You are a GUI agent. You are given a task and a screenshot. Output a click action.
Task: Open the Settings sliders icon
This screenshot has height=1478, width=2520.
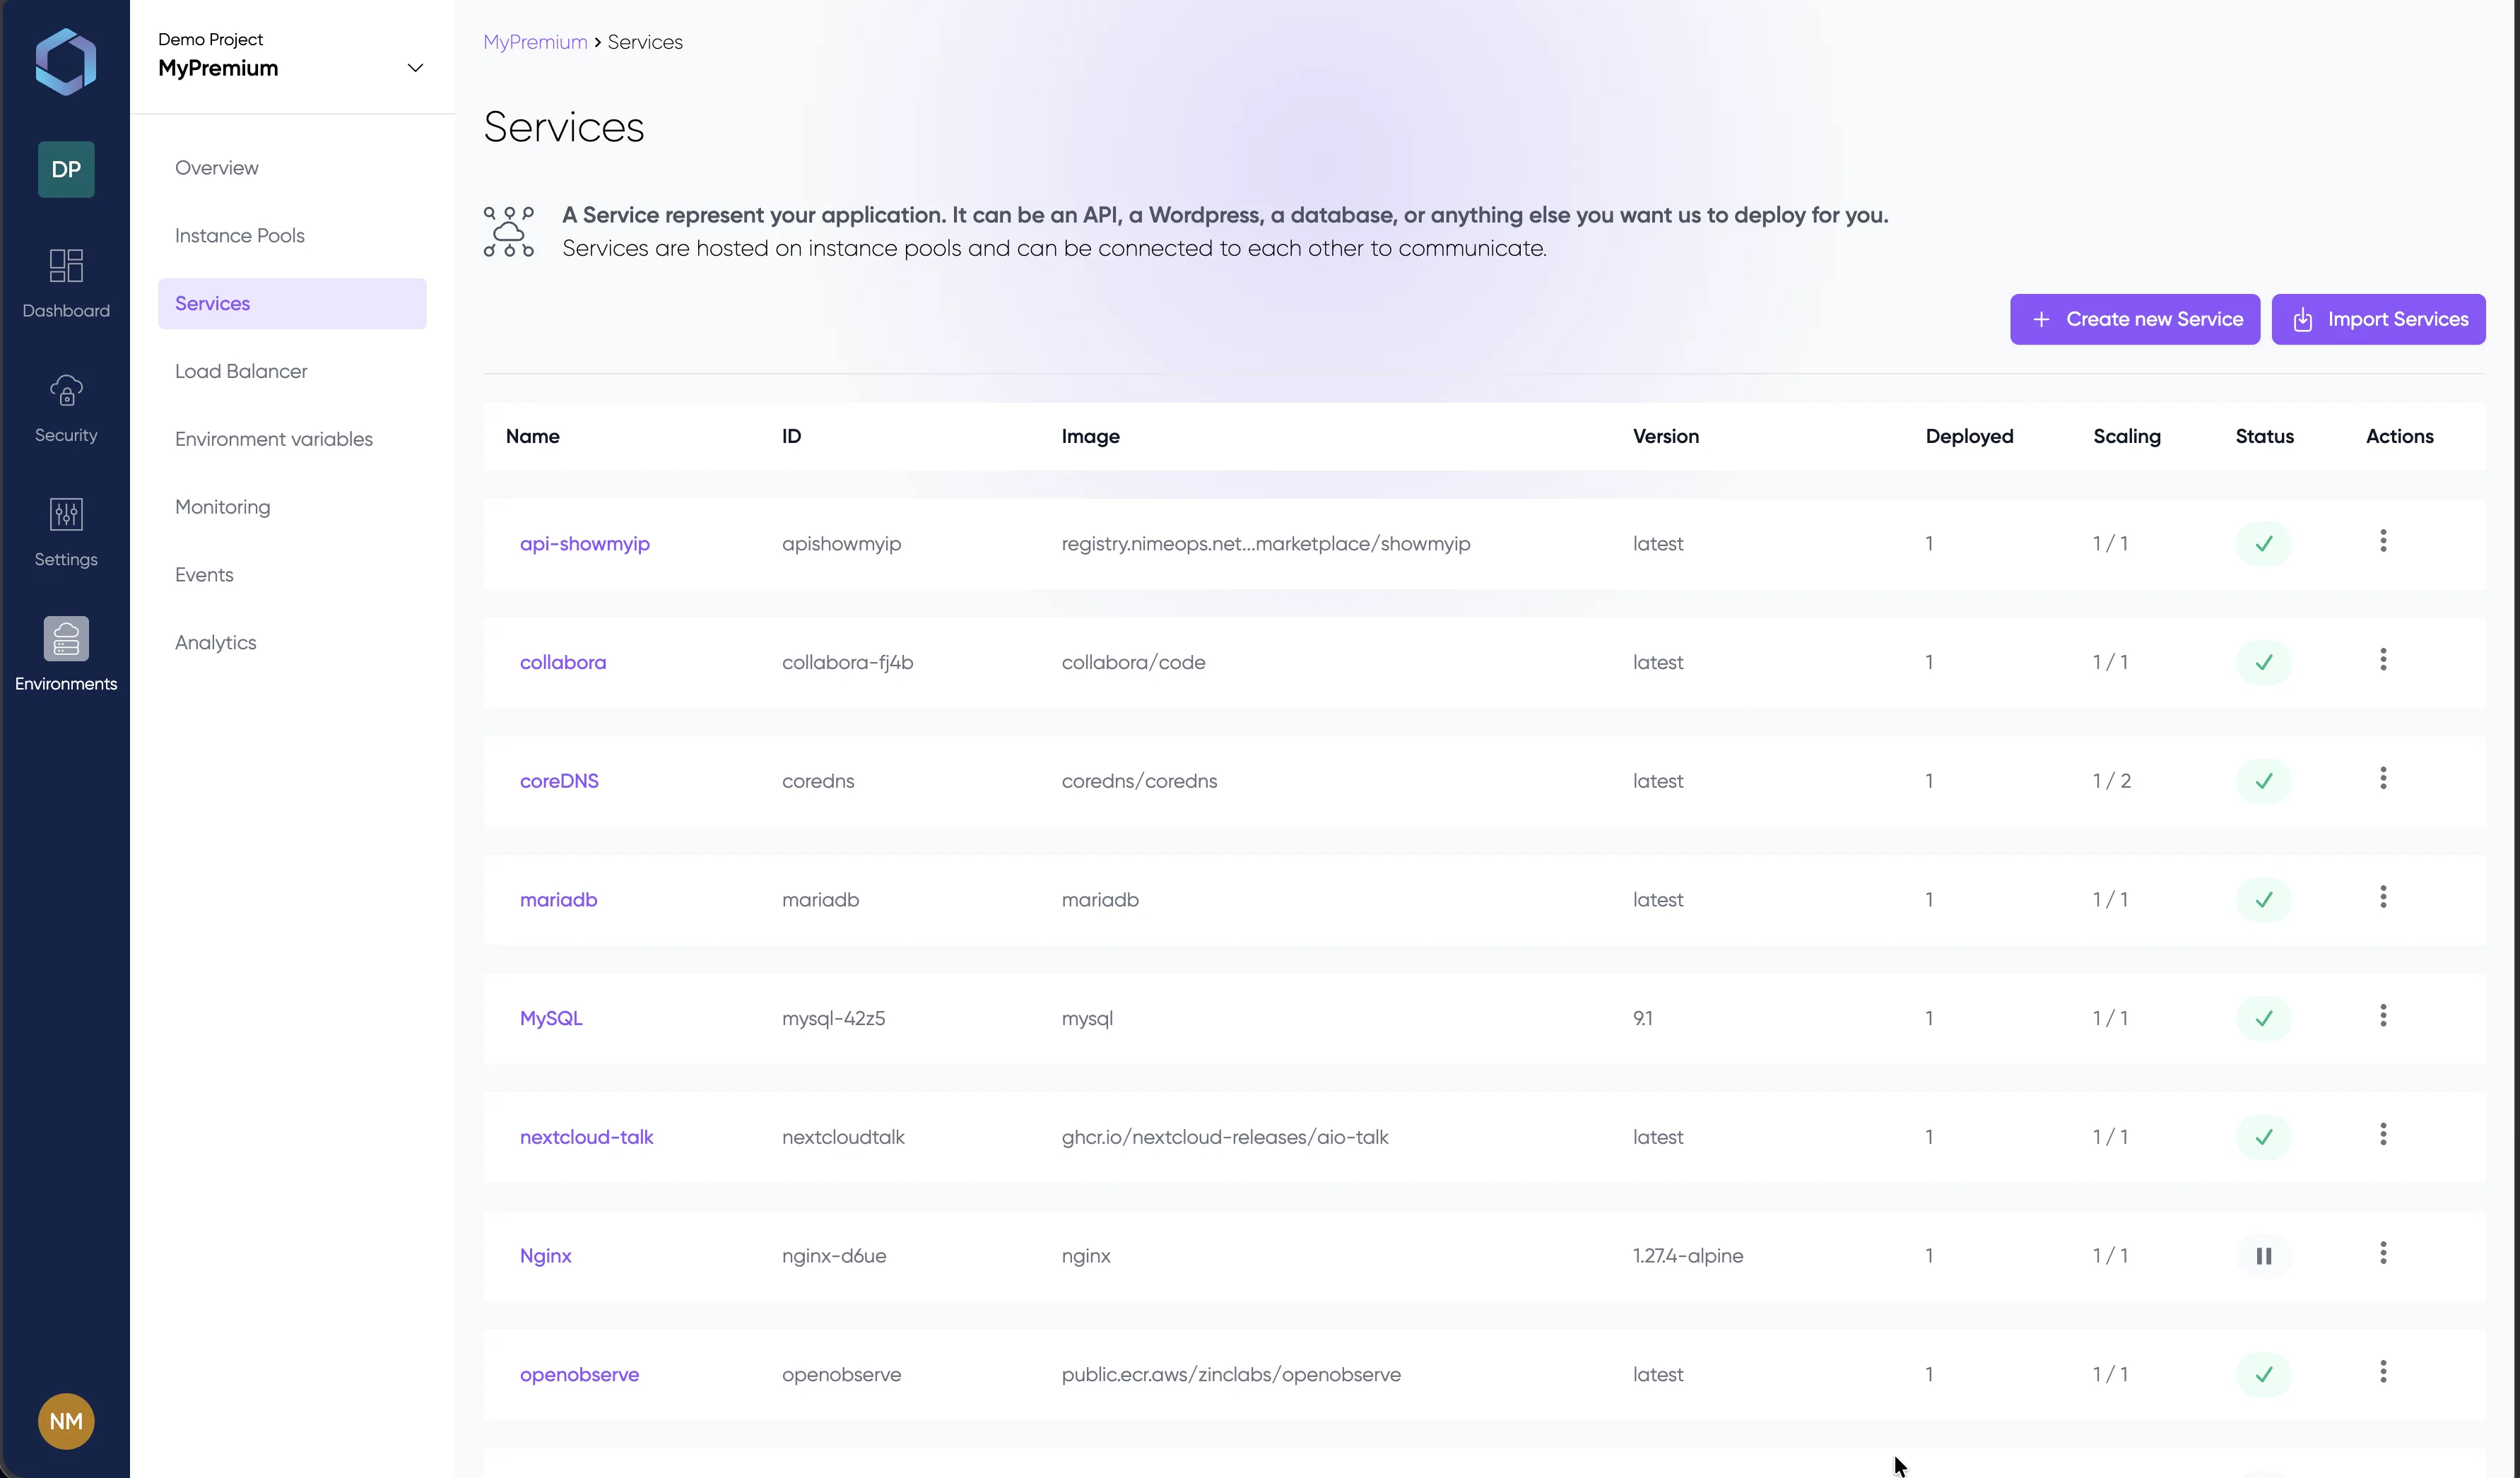[66, 515]
